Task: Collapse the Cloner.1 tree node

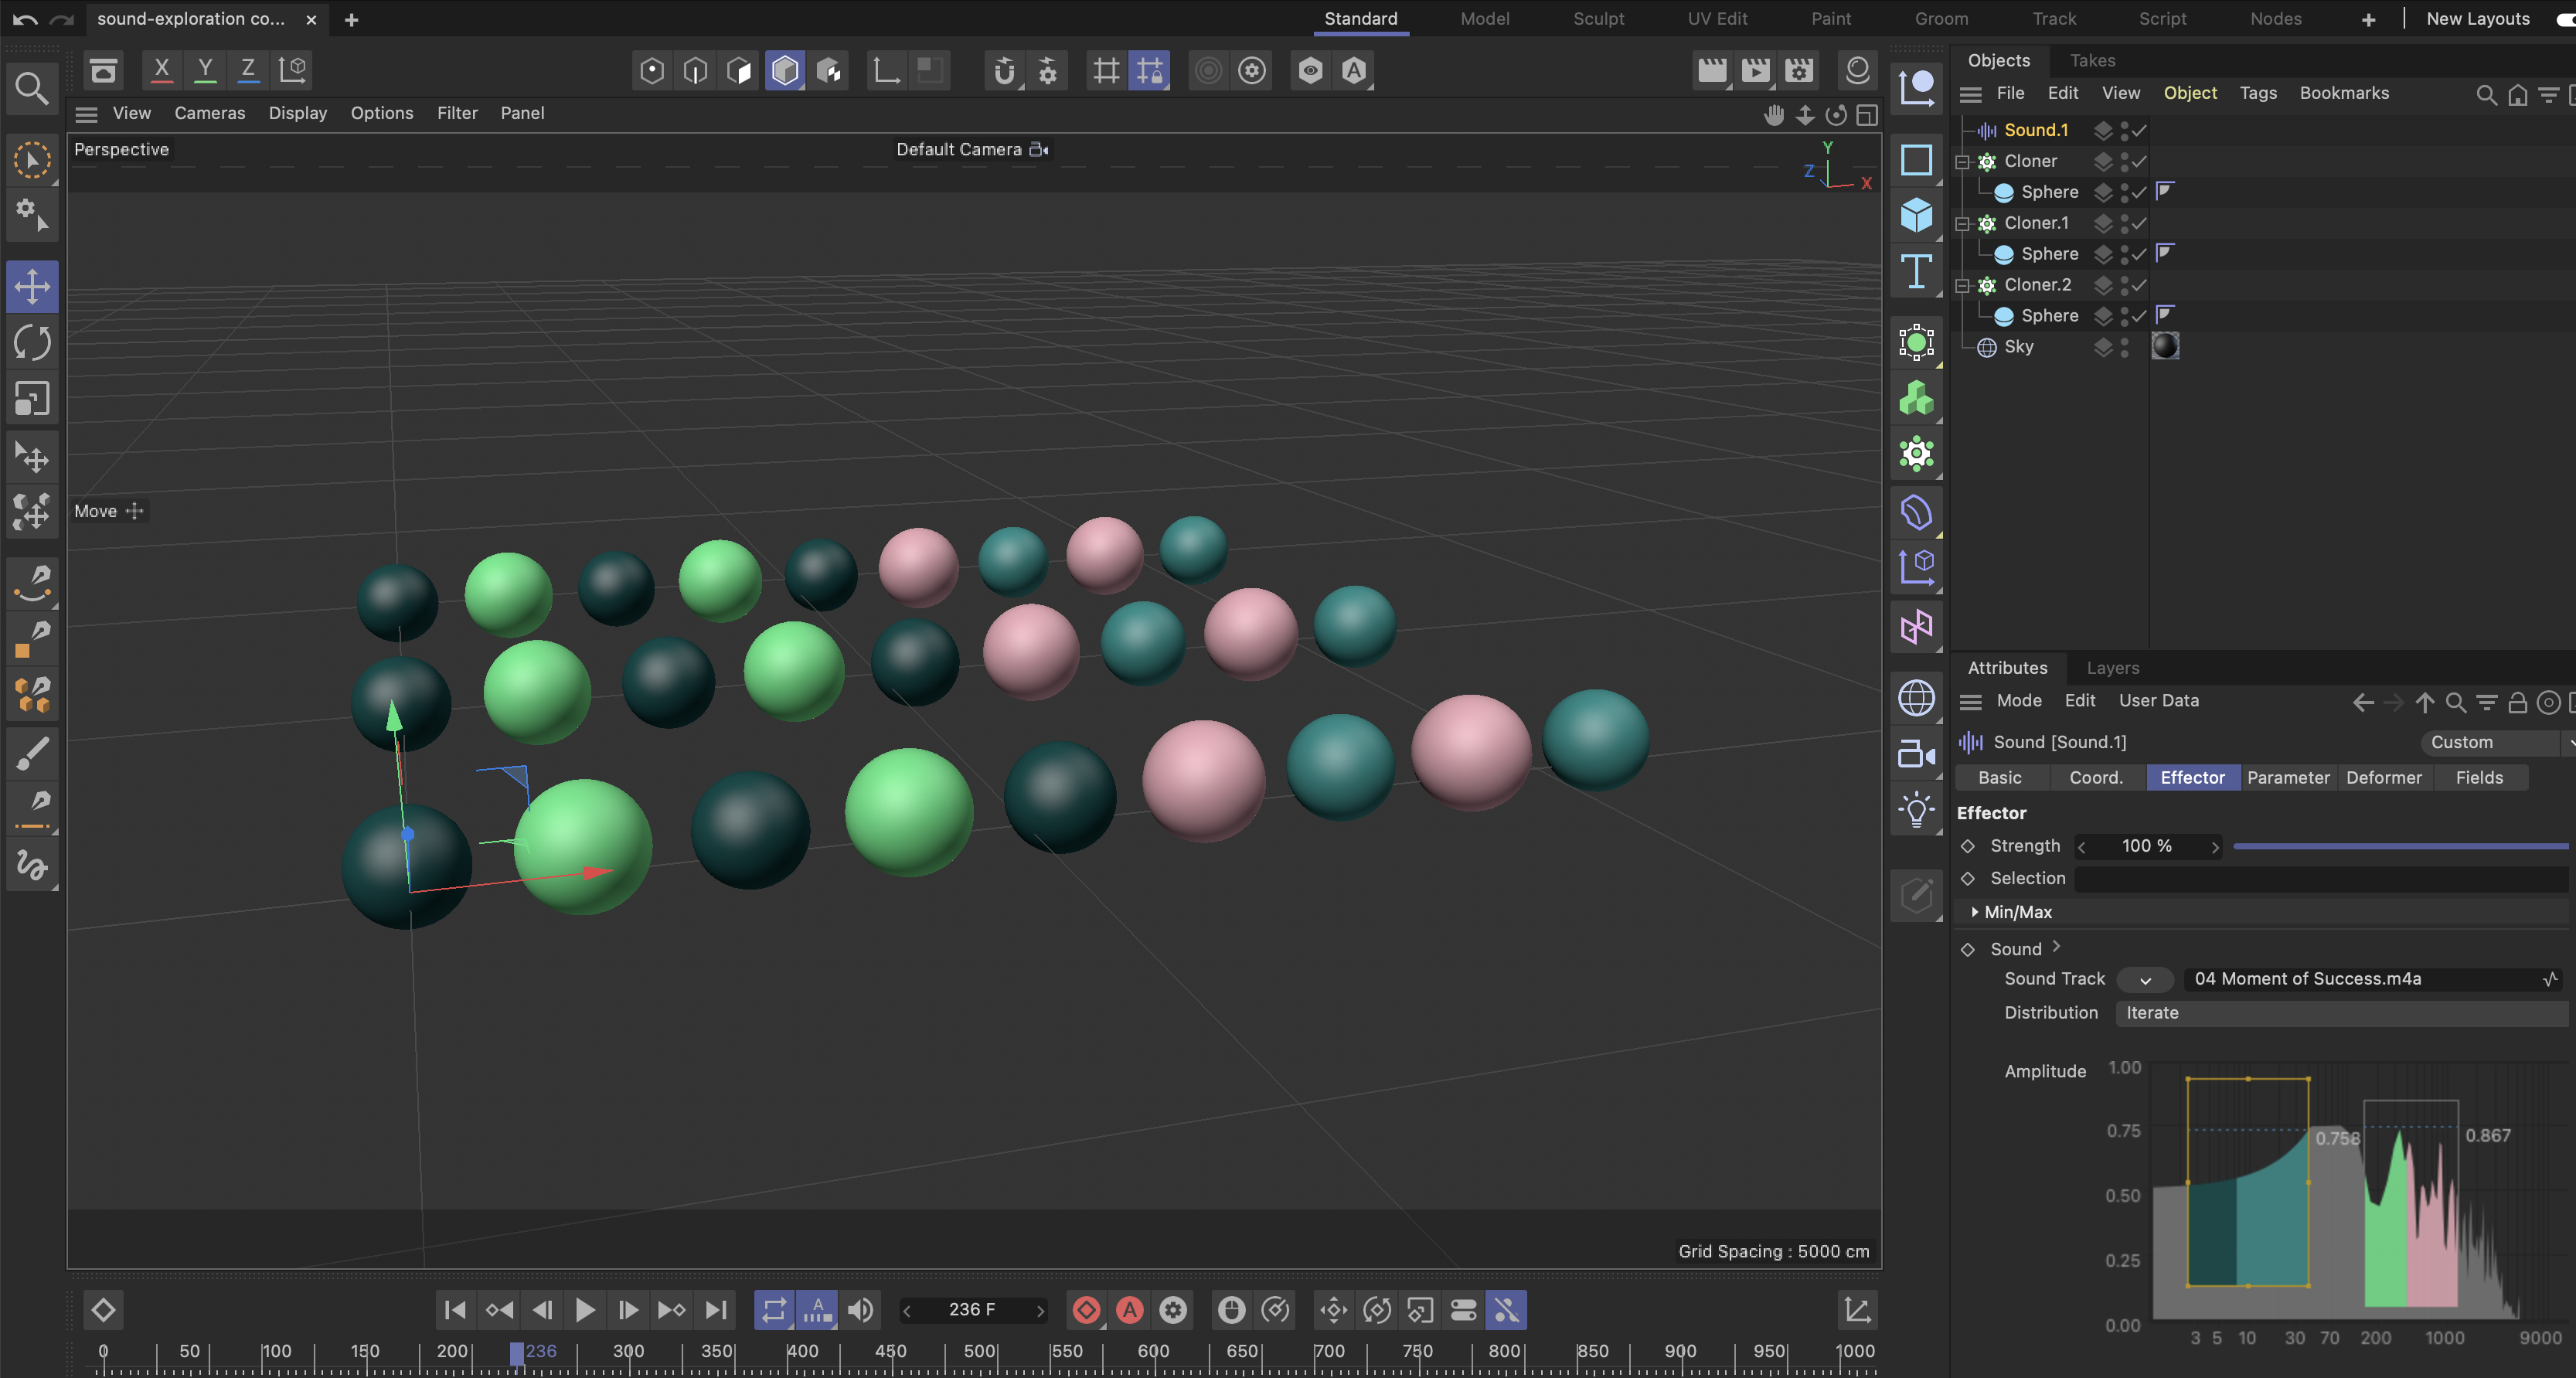Action: pos(1962,223)
